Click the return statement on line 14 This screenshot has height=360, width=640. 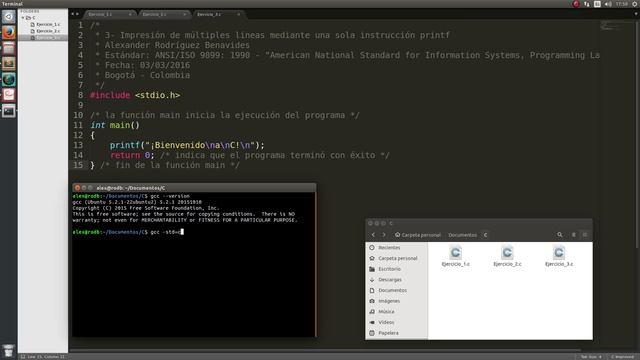point(132,155)
